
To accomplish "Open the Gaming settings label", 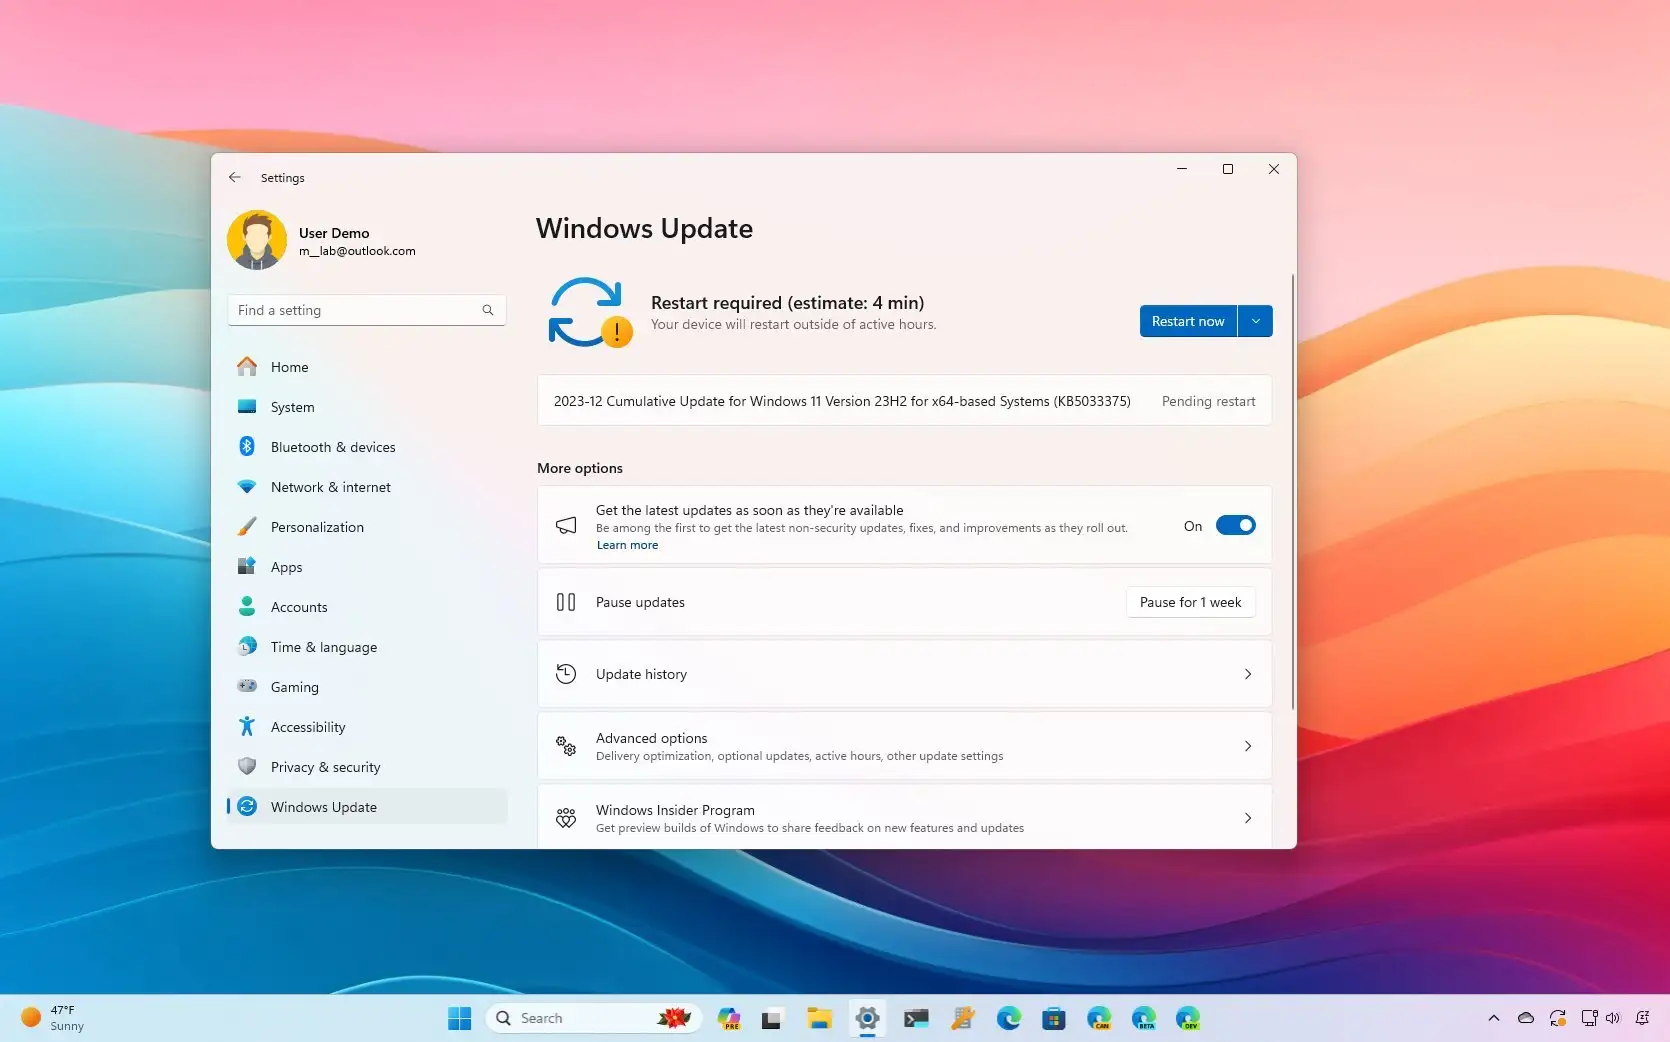I will point(295,687).
